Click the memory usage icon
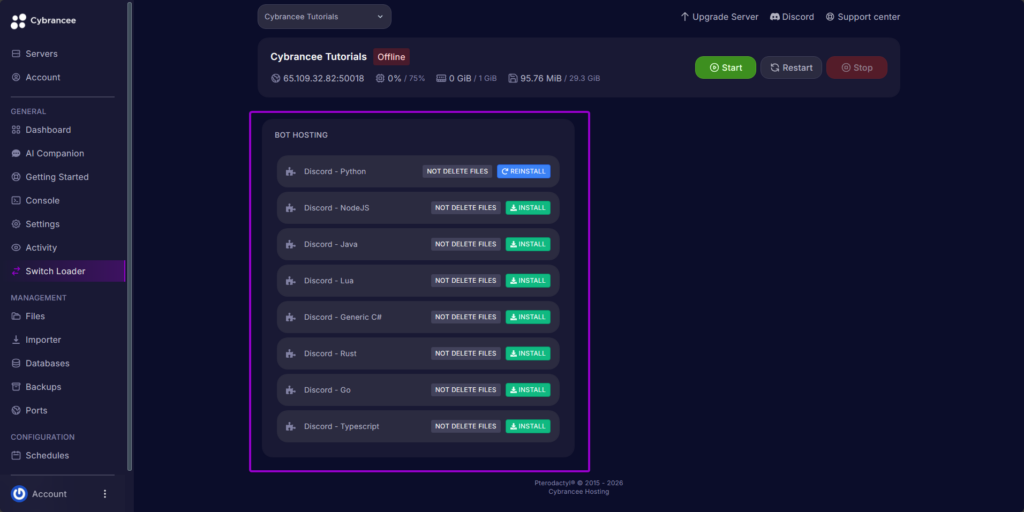Image resolution: width=1024 pixels, height=512 pixels. coord(441,78)
